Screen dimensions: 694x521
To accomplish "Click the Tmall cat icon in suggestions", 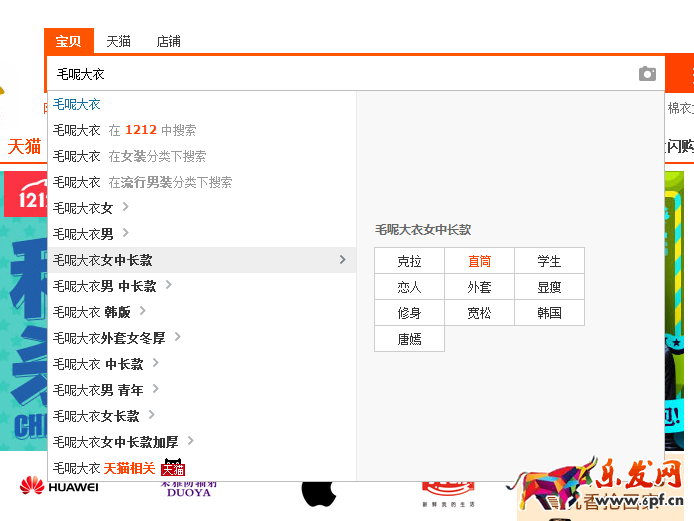I will 173,468.
